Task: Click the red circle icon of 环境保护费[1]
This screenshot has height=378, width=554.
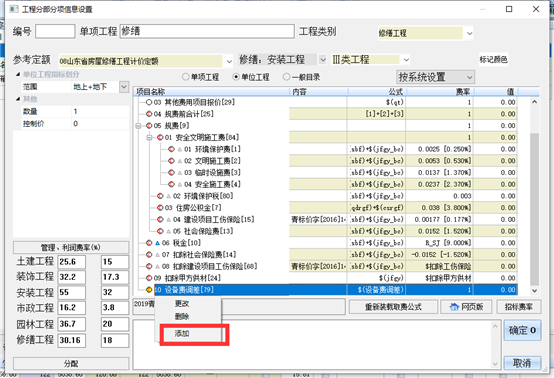Action: click(171, 149)
